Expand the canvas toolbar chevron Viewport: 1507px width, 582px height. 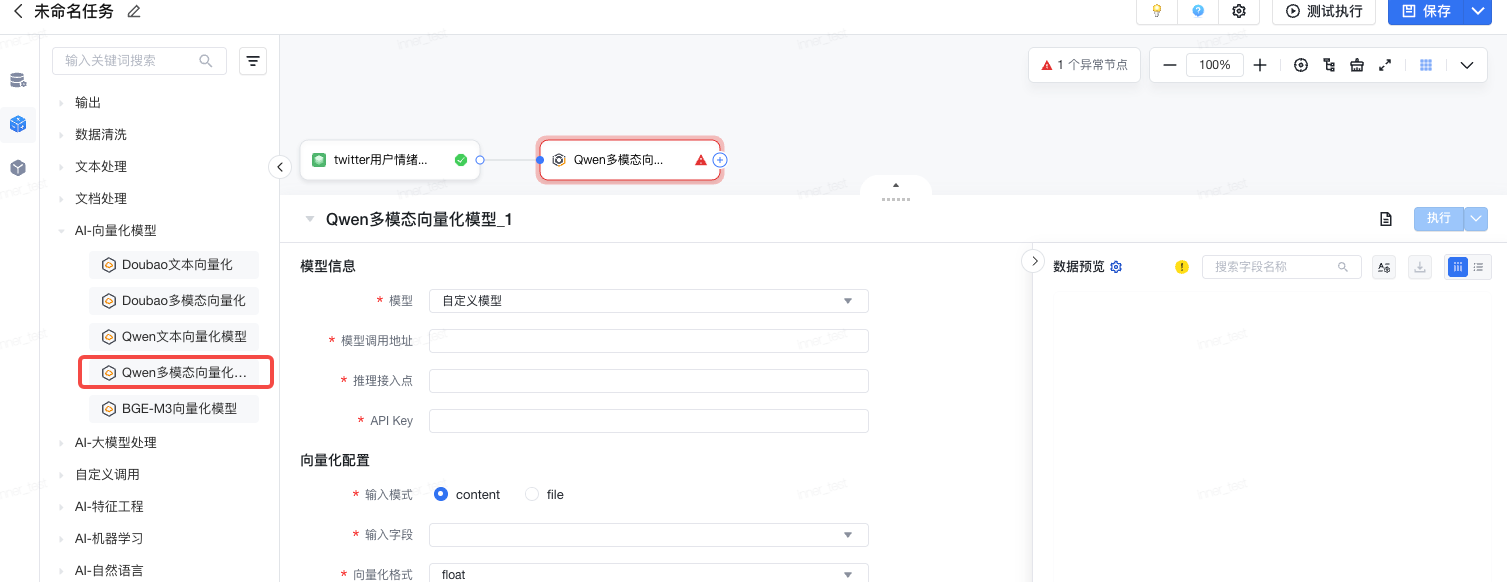point(1467,65)
